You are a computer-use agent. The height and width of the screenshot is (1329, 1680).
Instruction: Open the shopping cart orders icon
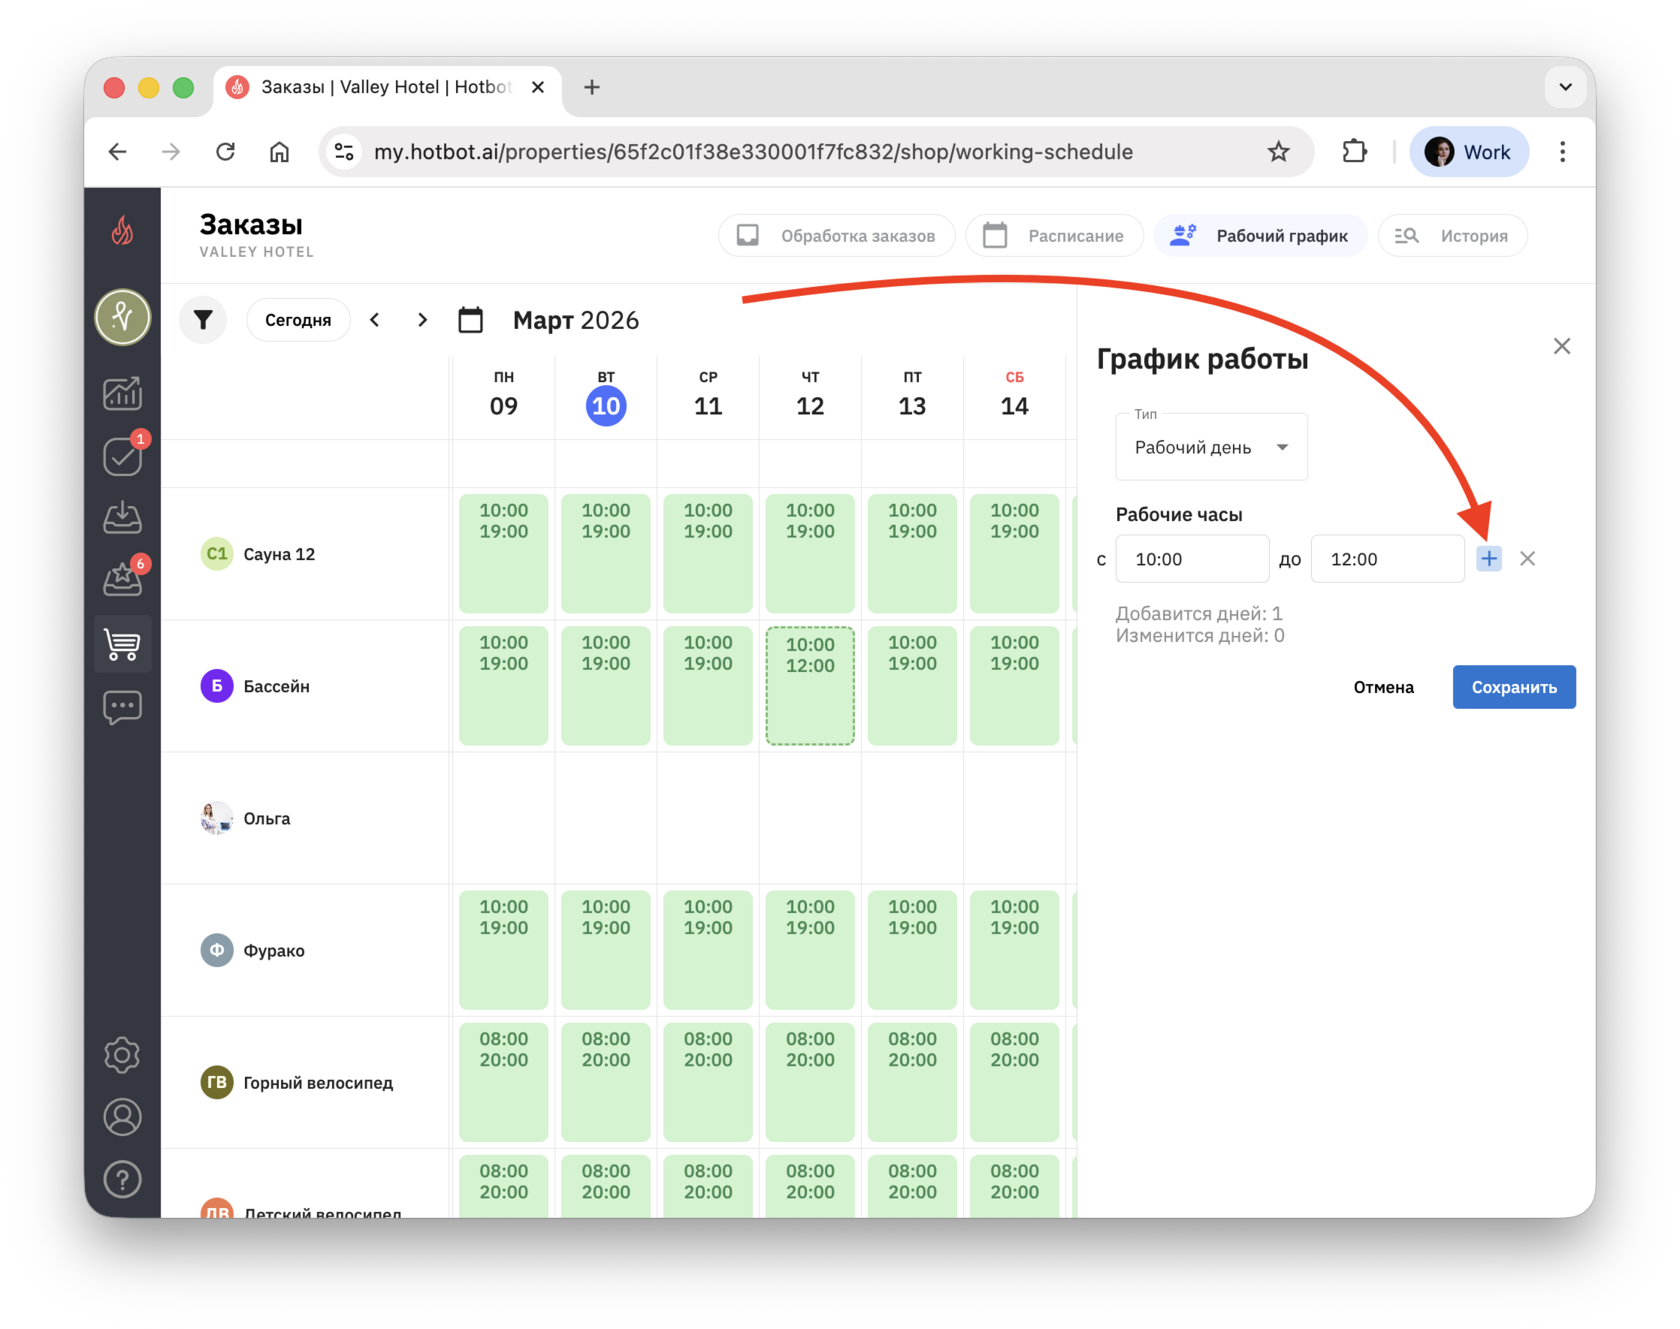(122, 644)
